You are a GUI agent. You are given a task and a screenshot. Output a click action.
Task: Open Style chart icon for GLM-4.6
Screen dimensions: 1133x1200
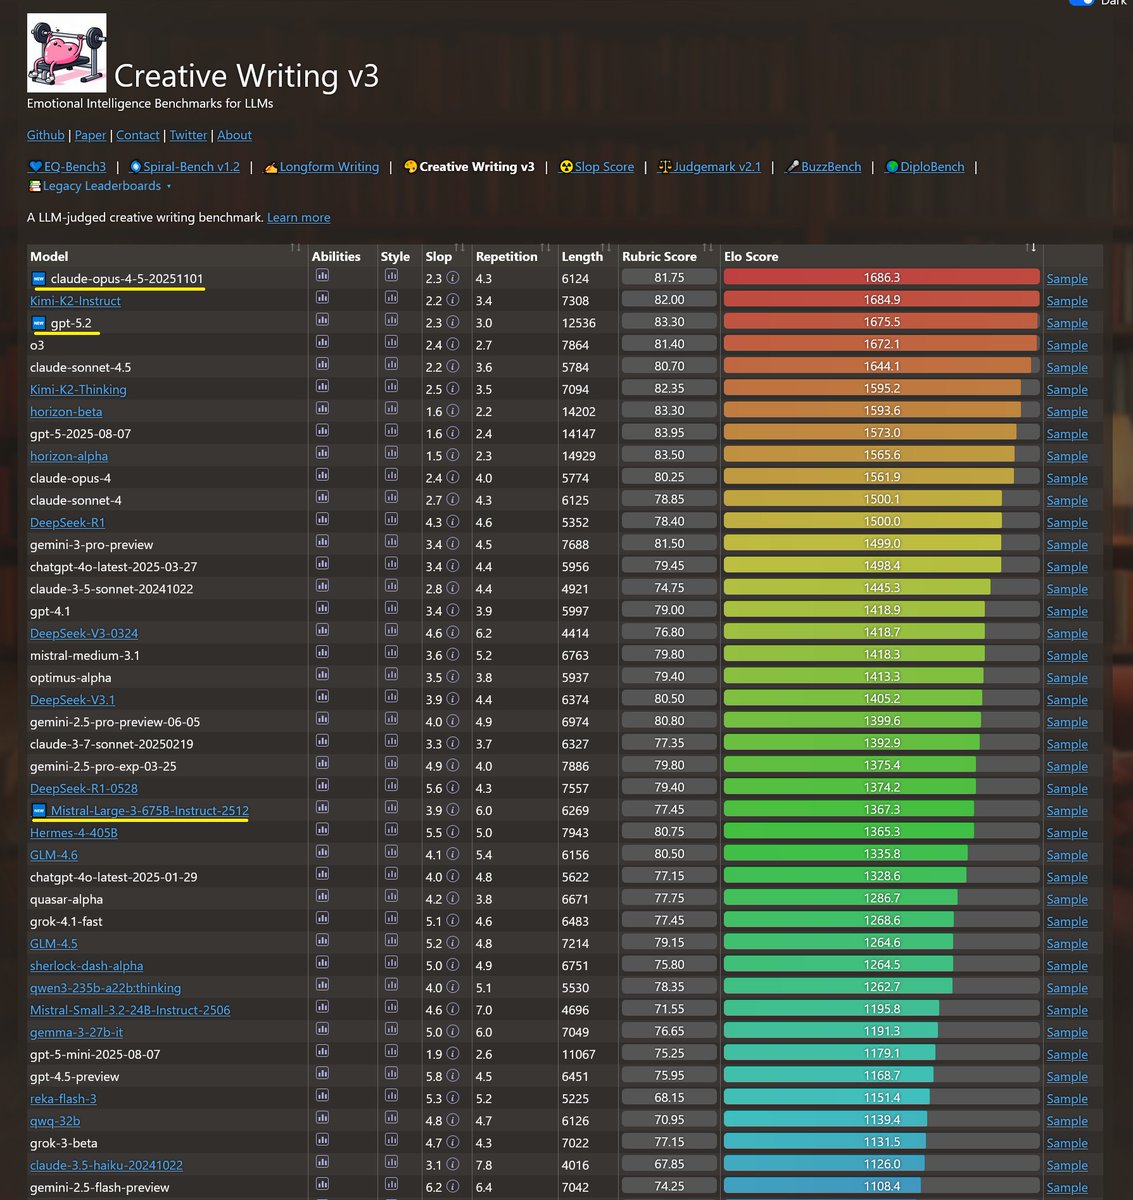coord(391,852)
